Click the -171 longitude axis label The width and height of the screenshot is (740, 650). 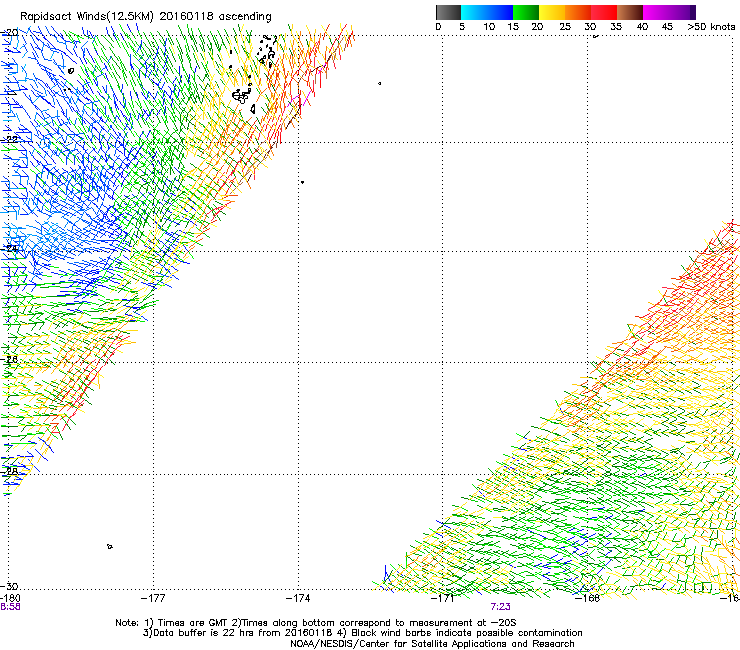(x=443, y=598)
